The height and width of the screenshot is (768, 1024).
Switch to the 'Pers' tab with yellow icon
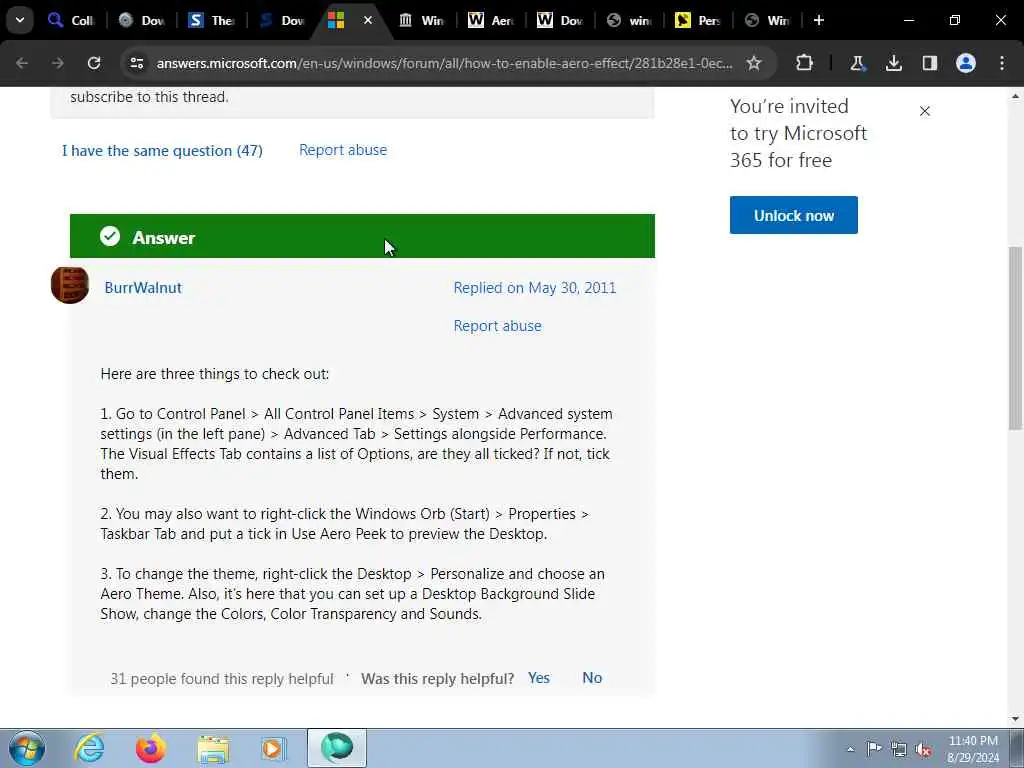(x=698, y=20)
